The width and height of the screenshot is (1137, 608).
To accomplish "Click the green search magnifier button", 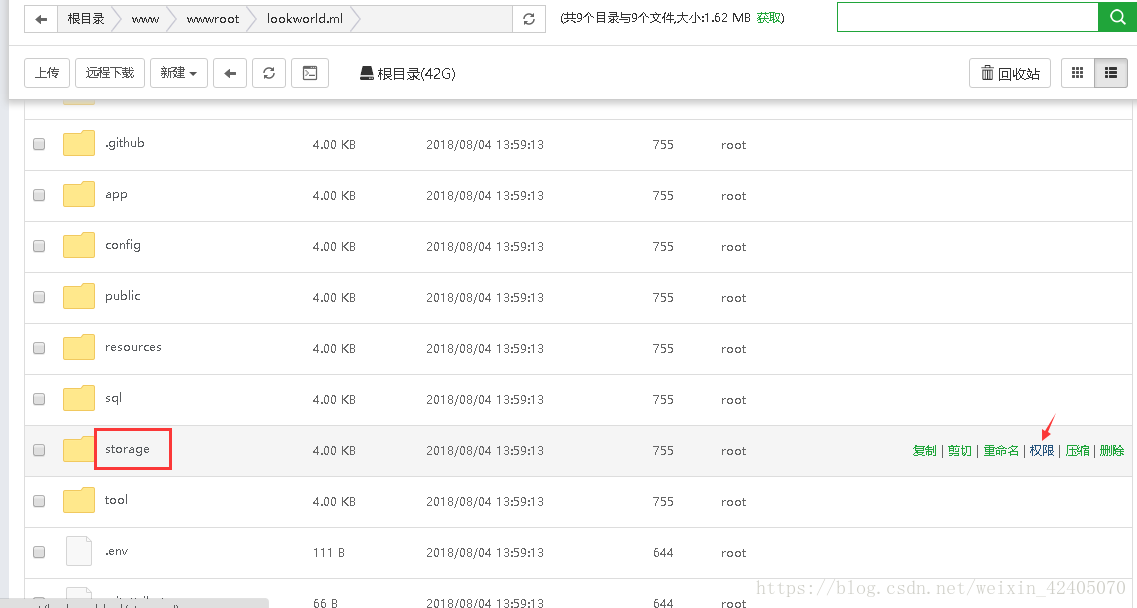I will click(1117, 17).
